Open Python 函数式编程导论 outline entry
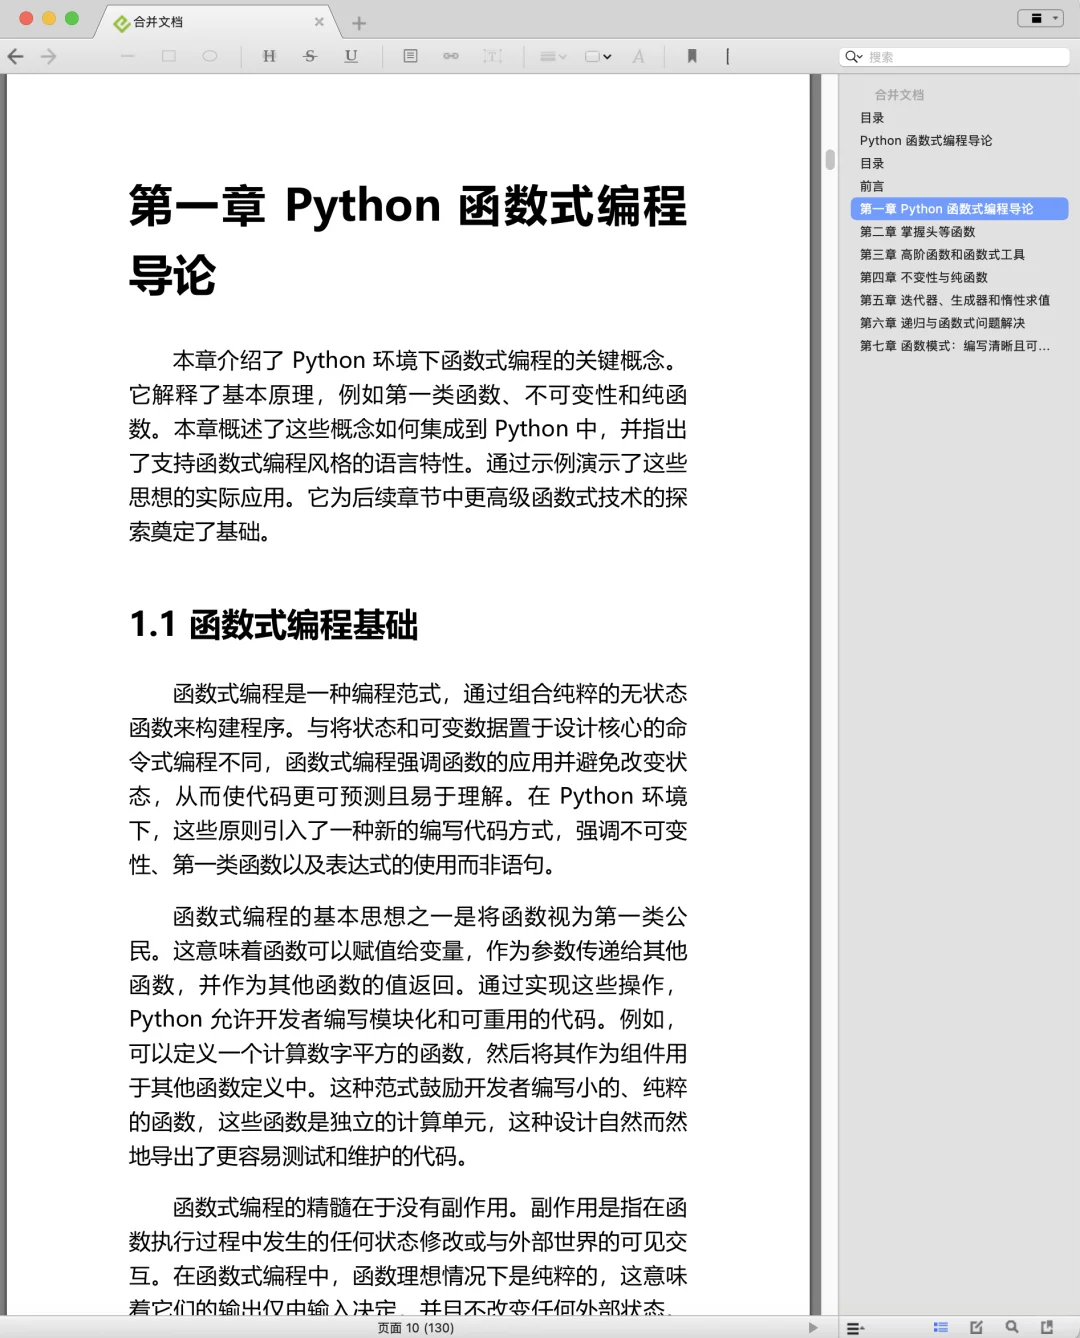This screenshot has width=1080, height=1338. pos(926,141)
